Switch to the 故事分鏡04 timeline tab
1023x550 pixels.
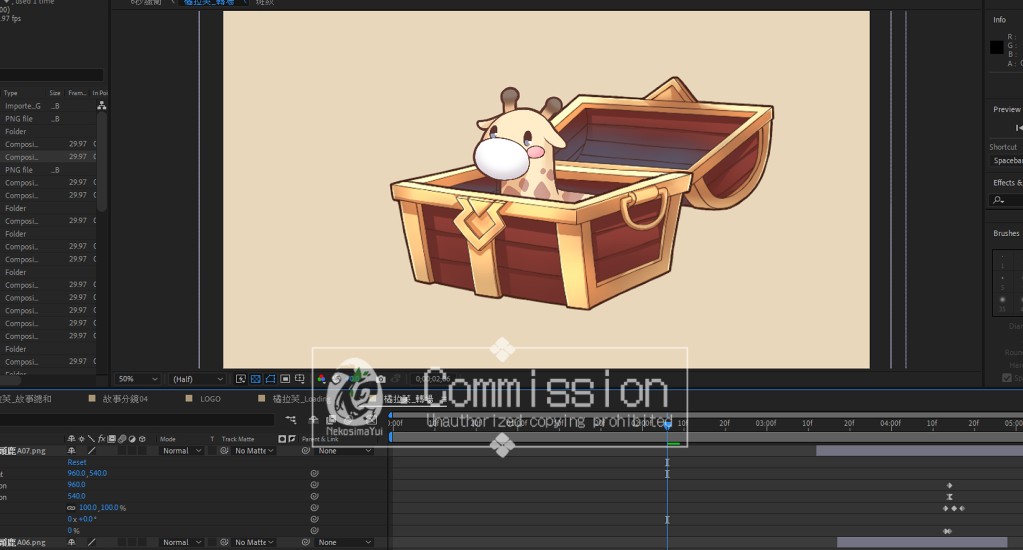click(125, 398)
